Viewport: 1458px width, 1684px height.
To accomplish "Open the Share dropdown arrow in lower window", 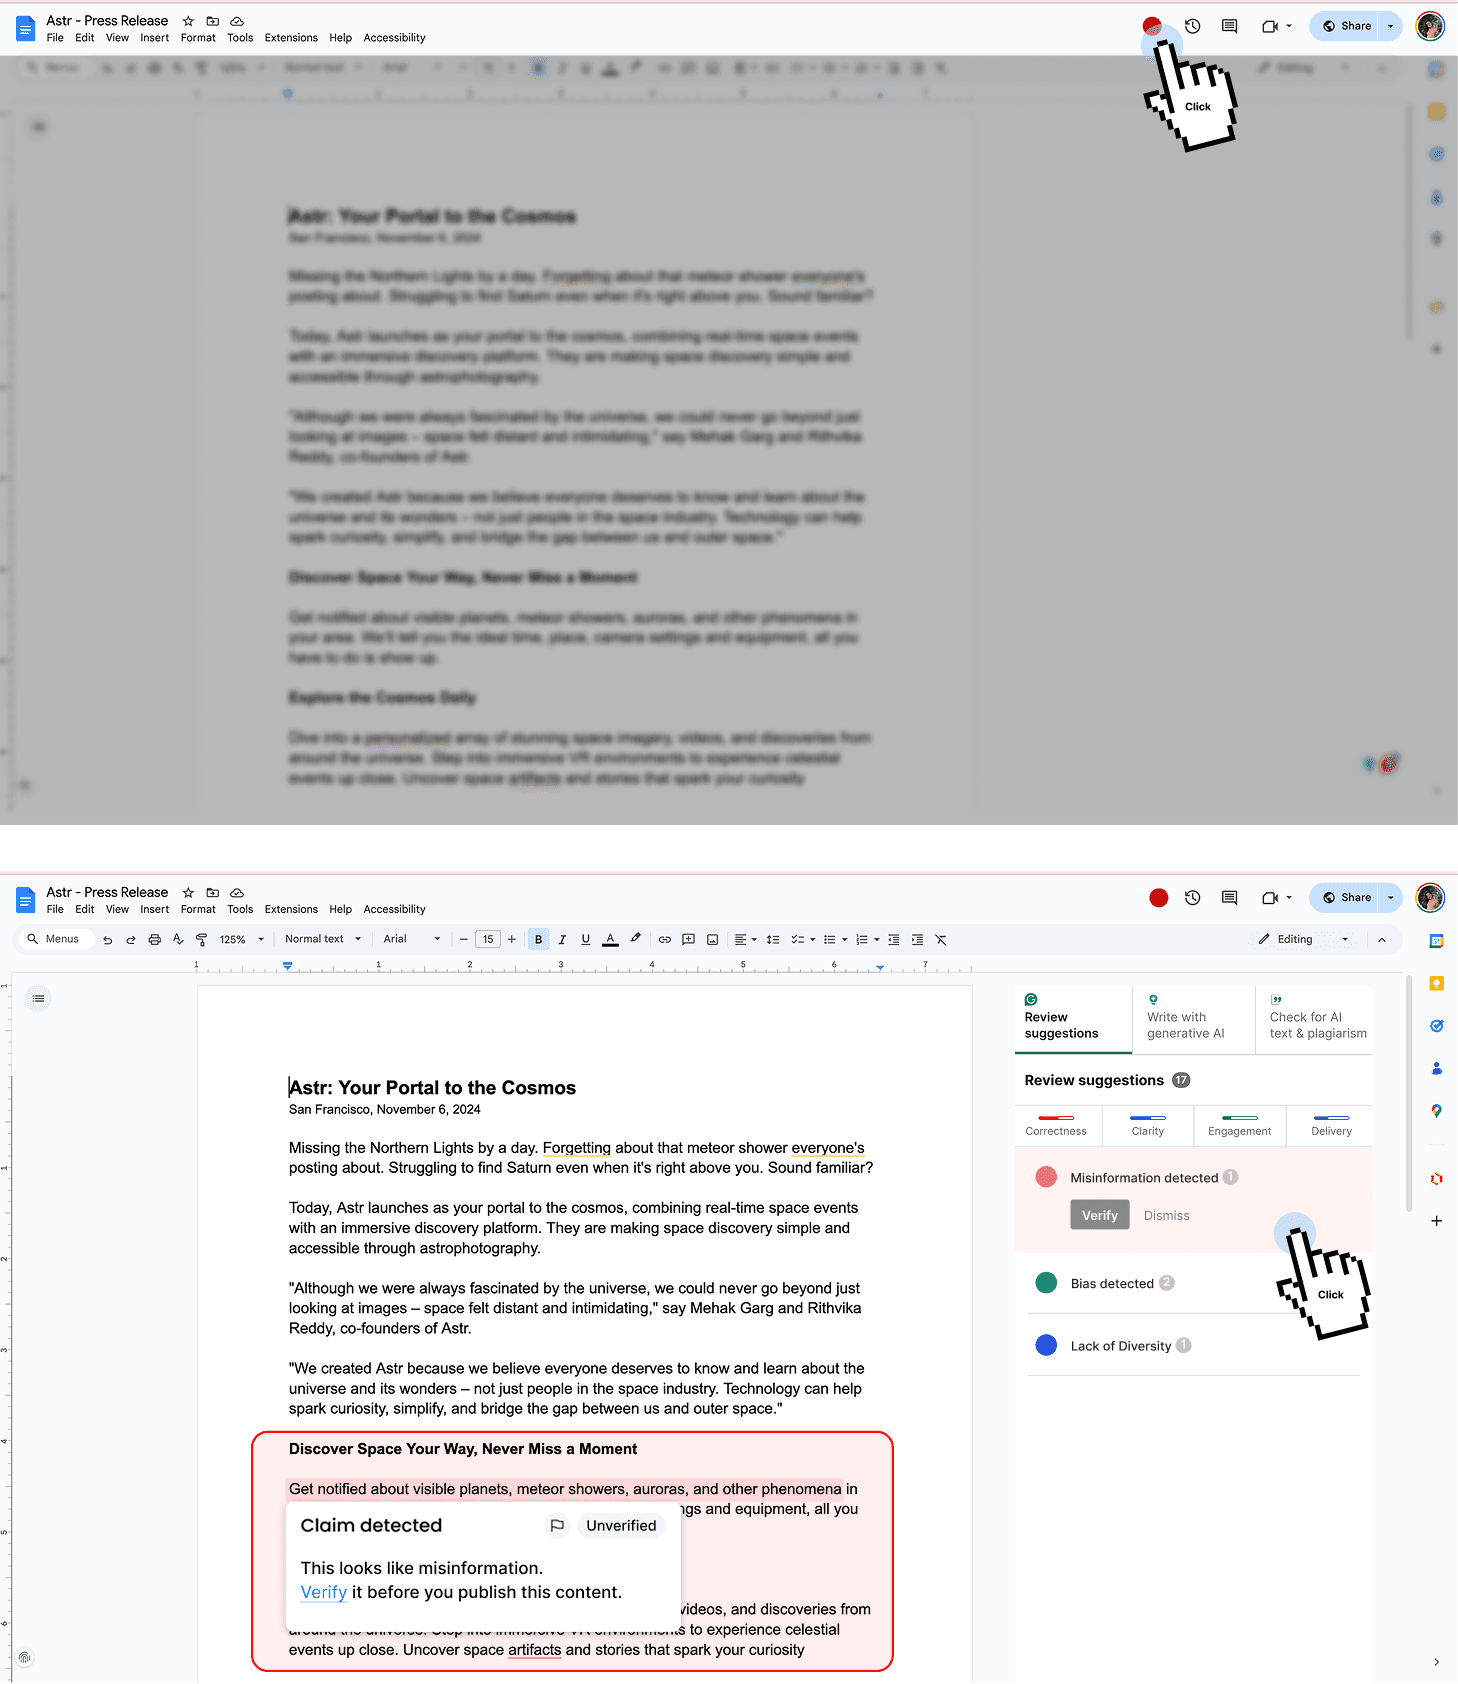I will point(1390,898).
